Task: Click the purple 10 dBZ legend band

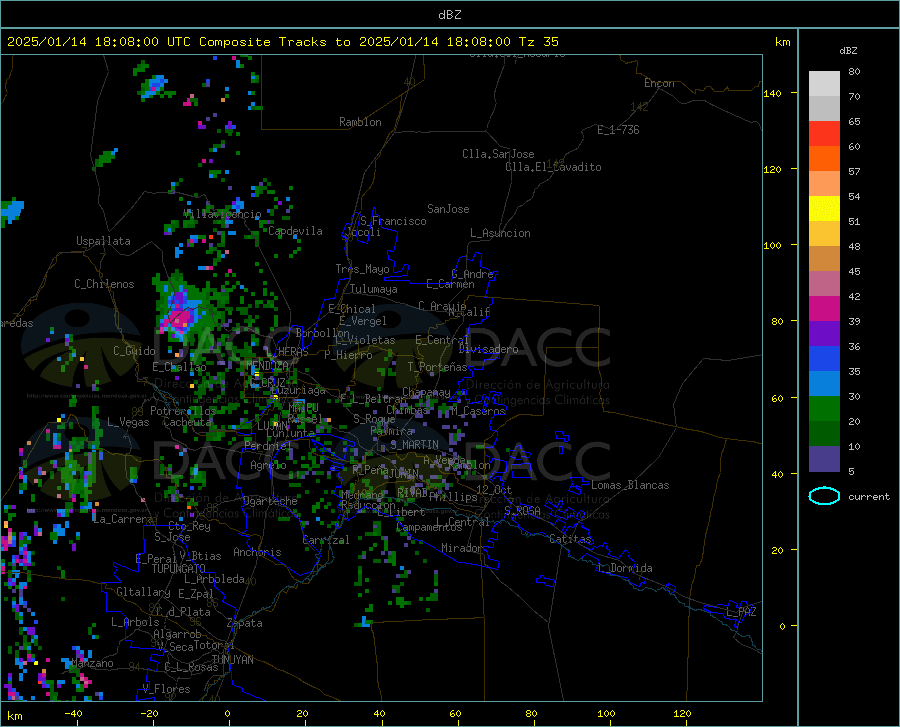Action: [824, 458]
